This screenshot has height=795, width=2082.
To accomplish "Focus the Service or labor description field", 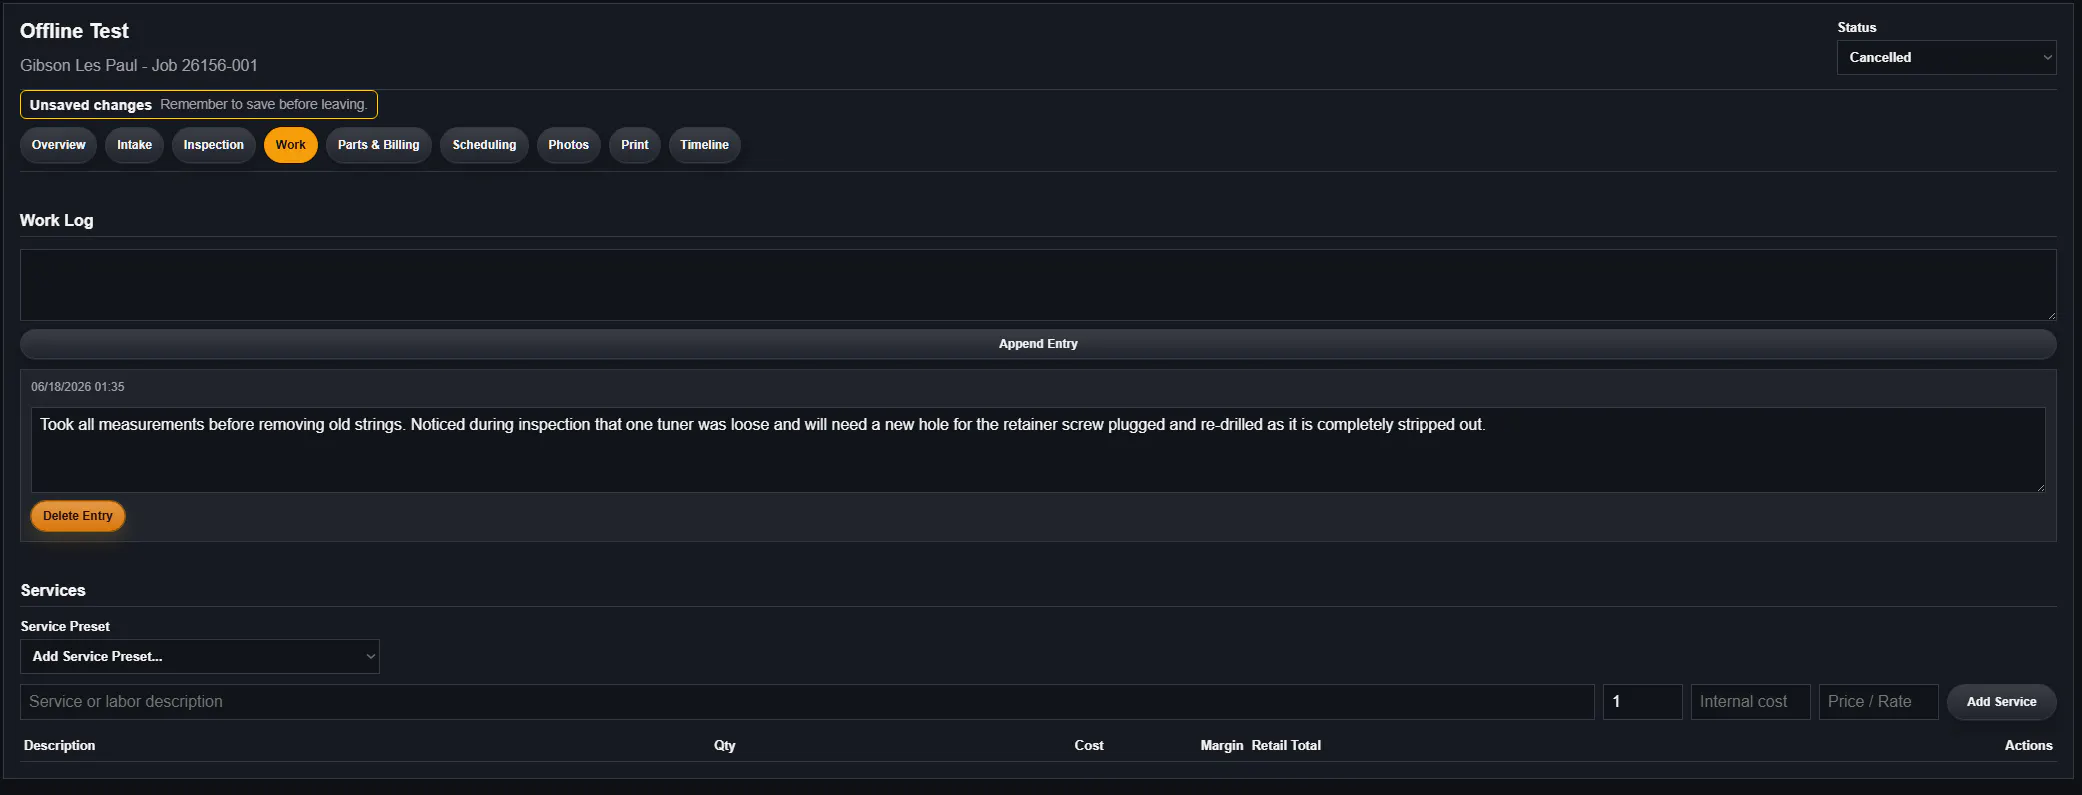I will coord(807,702).
